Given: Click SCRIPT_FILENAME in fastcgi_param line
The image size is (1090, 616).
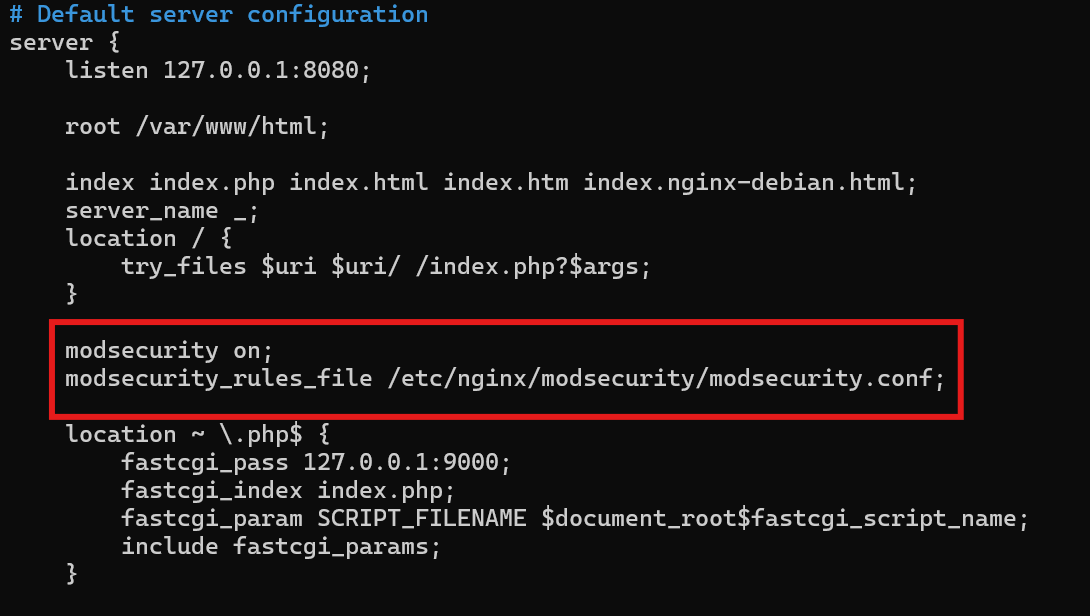Looking at the screenshot, I should (x=422, y=519).
